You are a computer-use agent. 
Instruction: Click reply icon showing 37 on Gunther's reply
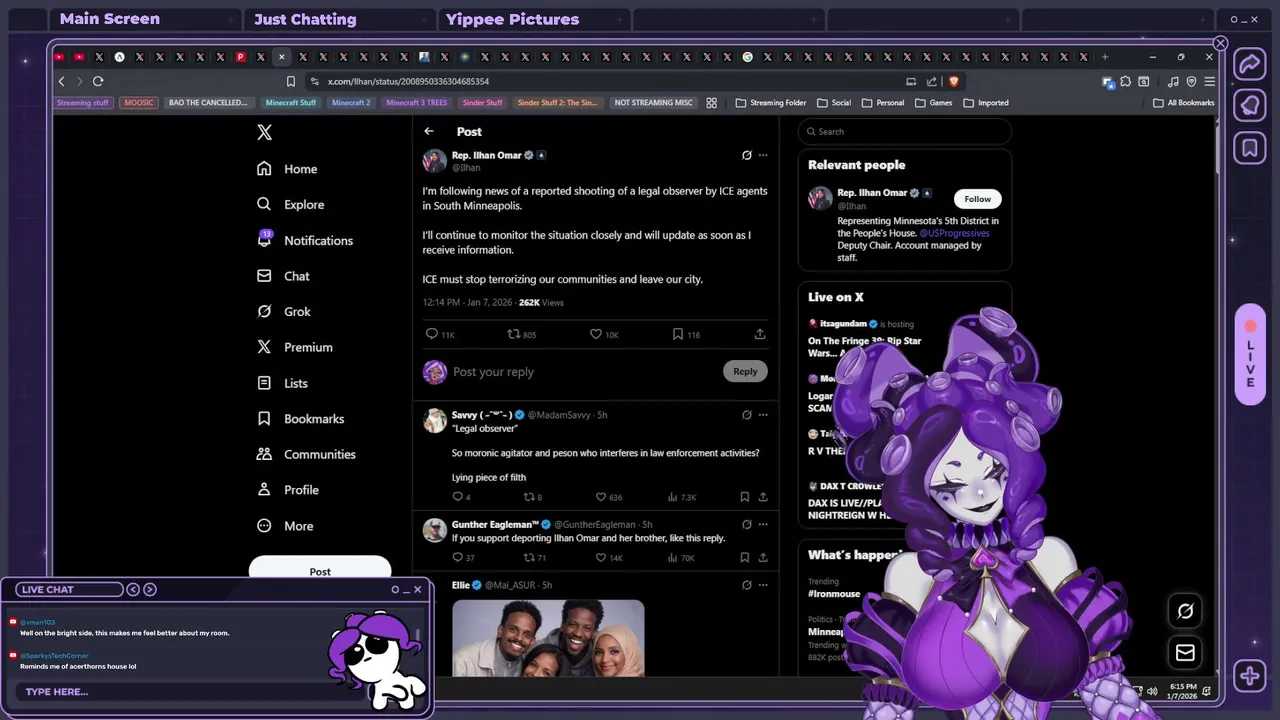coord(458,557)
